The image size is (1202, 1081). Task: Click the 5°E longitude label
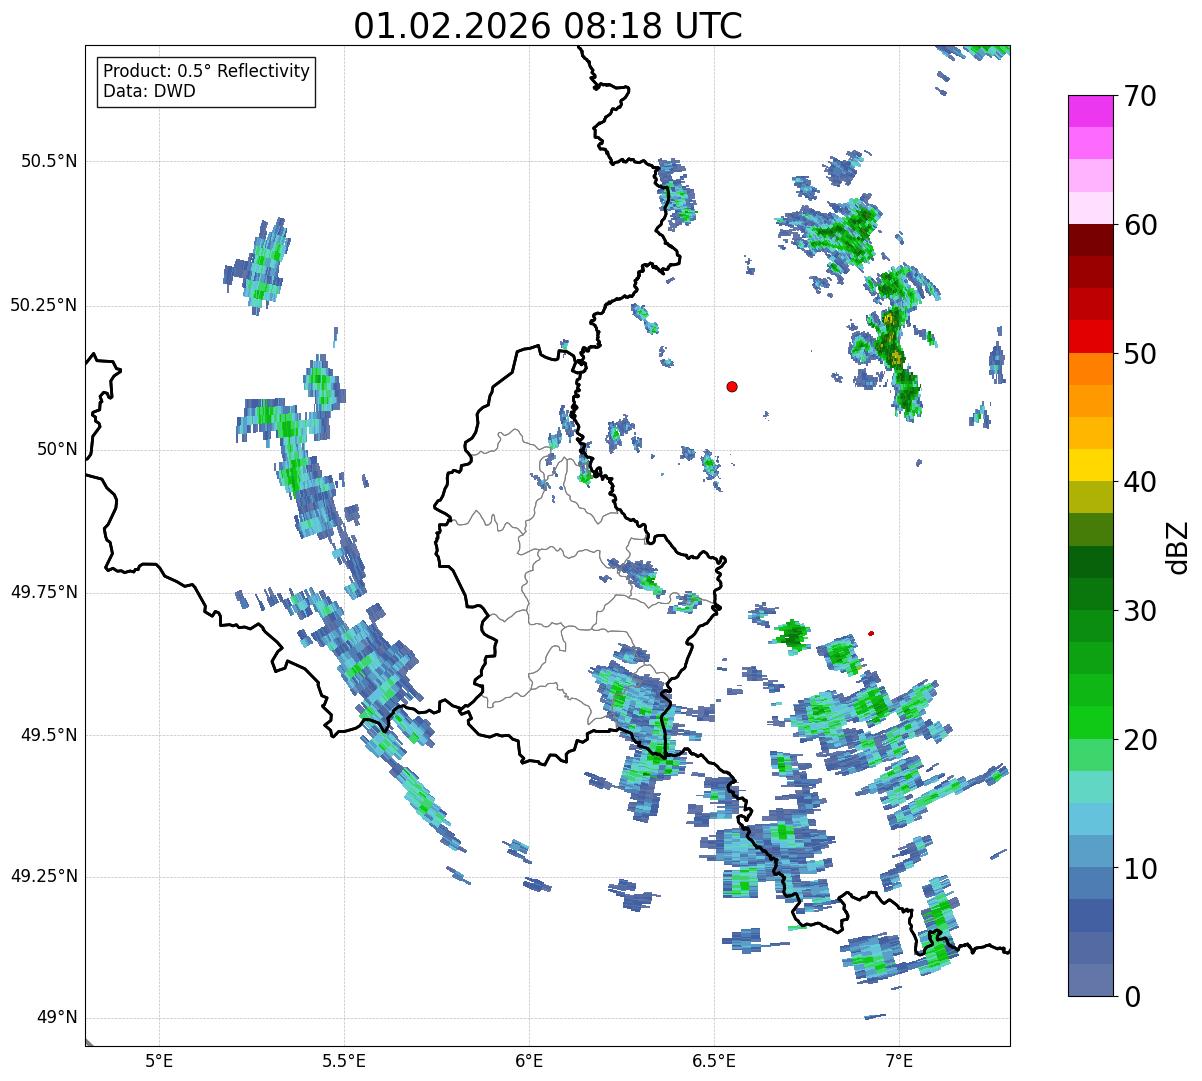[x=159, y=1060]
